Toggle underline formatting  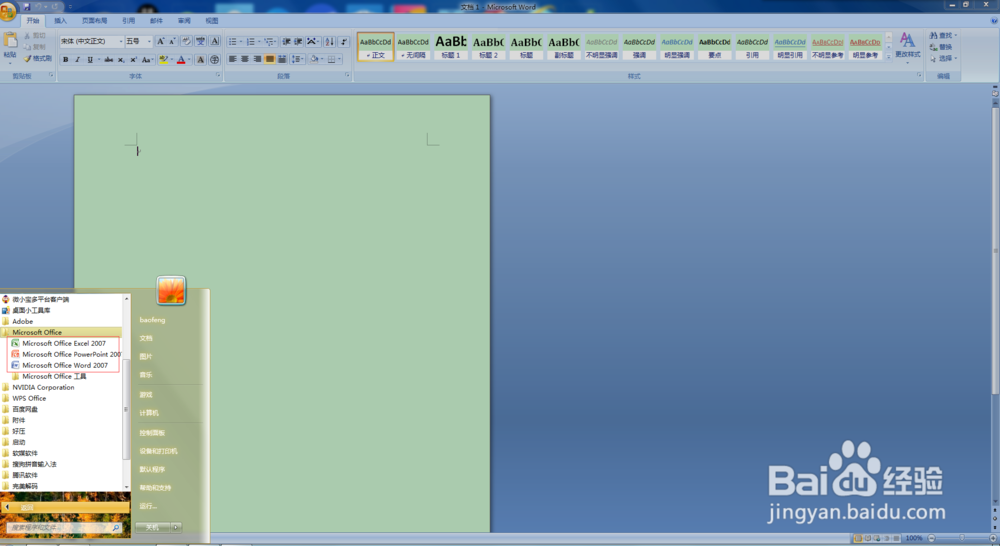(90, 59)
